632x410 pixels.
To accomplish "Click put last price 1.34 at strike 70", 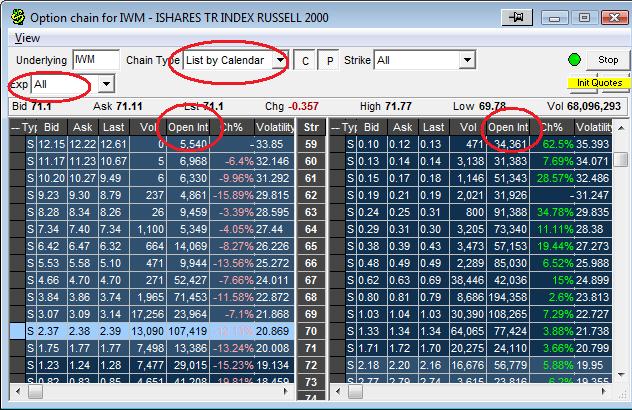I will pos(431,331).
